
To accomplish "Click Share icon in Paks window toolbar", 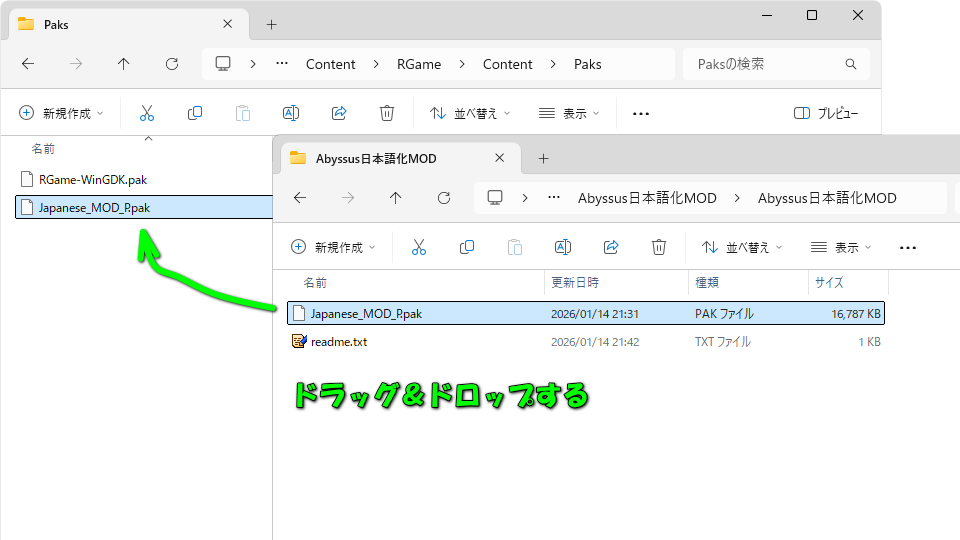I will tap(339, 113).
